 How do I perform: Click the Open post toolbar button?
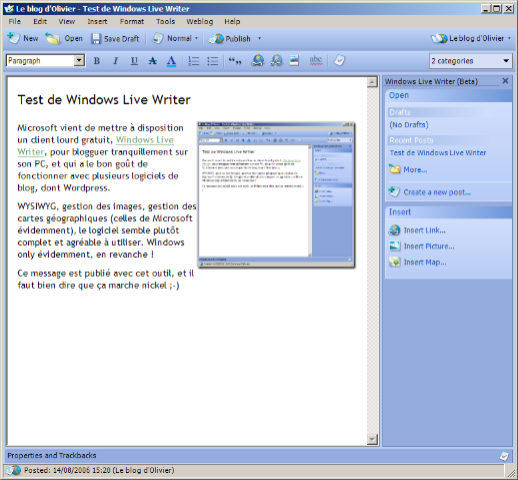tap(64, 38)
